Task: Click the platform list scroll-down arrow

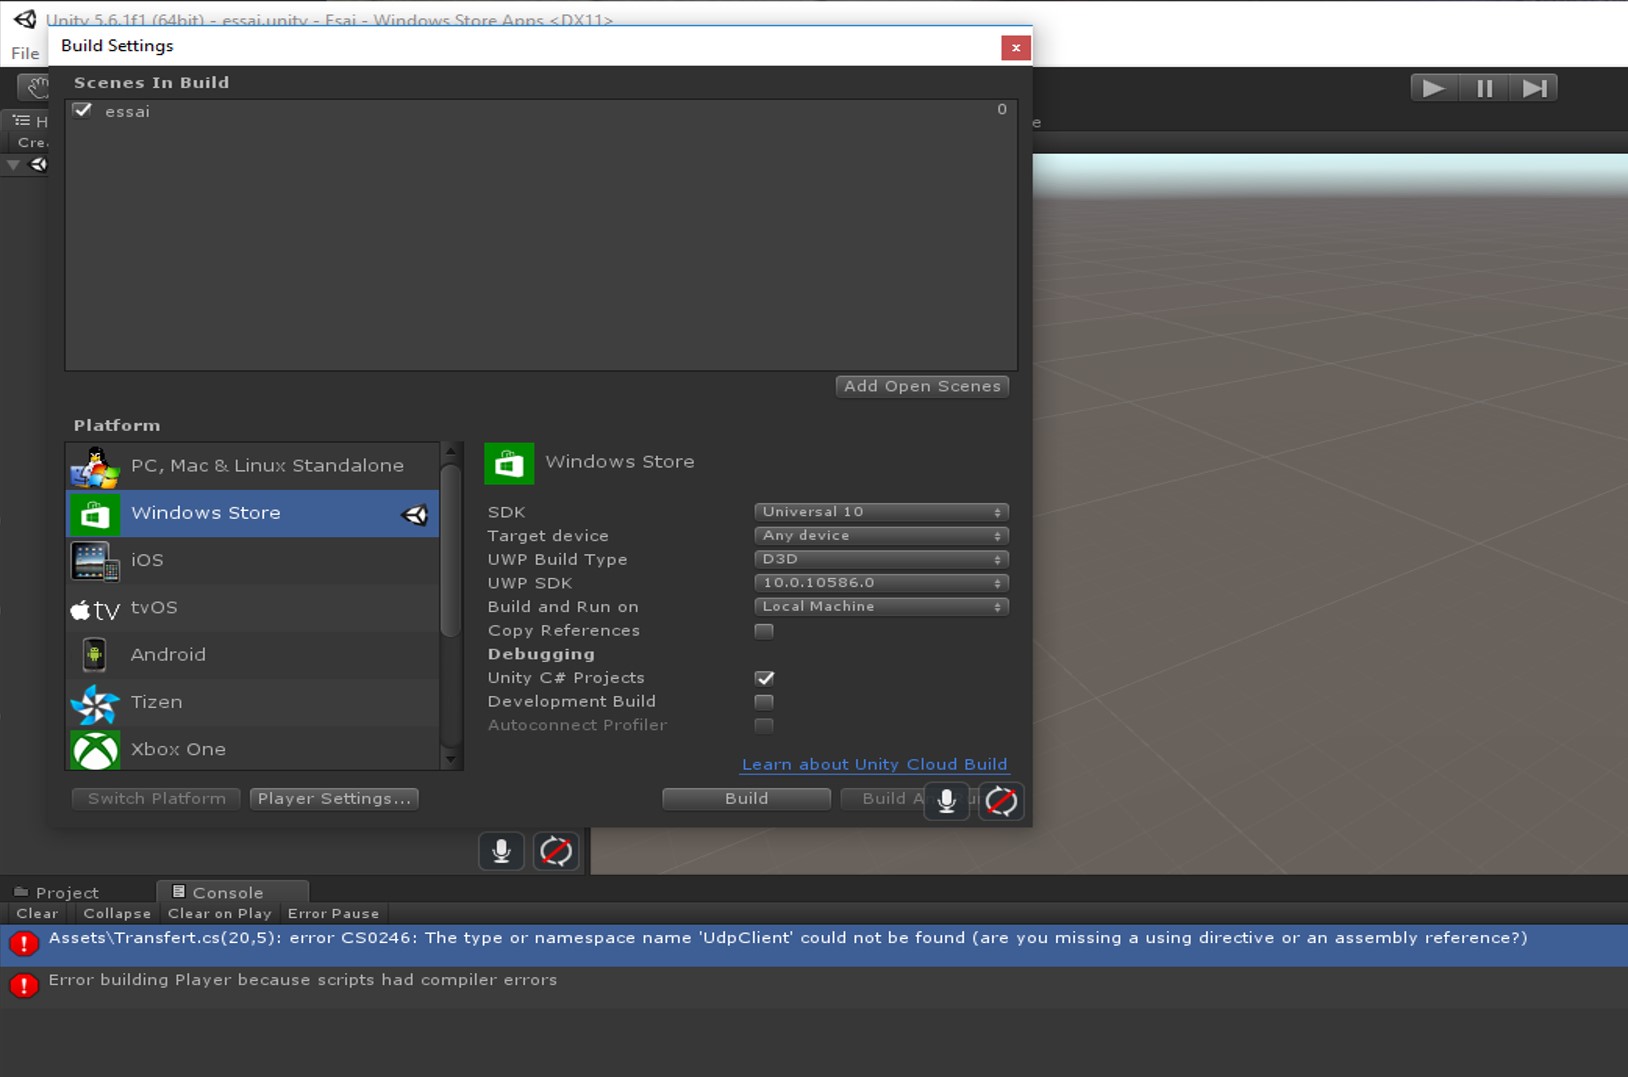Action: tap(451, 760)
